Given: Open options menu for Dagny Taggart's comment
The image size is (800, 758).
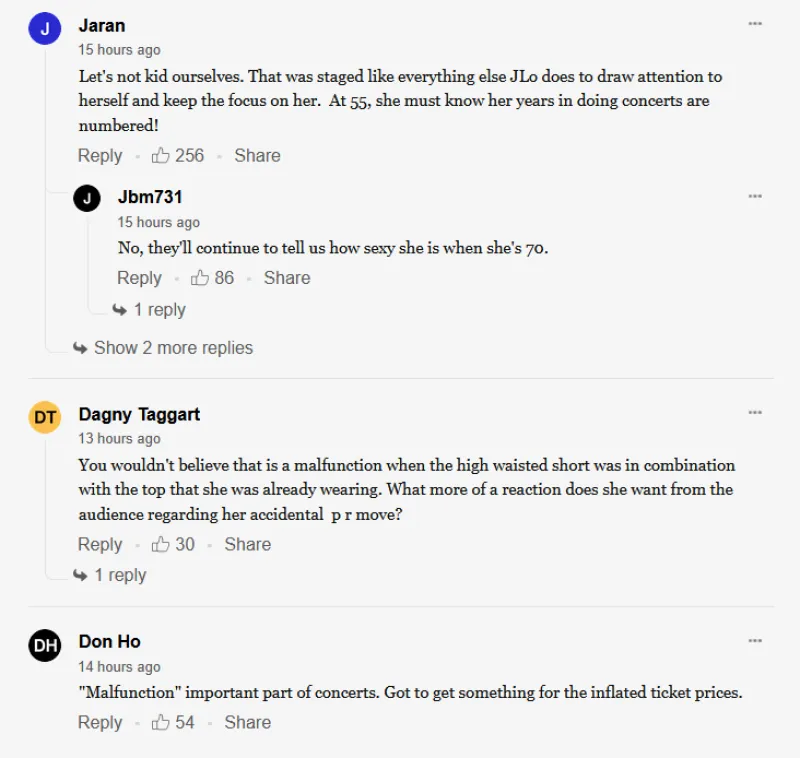Looking at the screenshot, I should (x=755, y=412).
